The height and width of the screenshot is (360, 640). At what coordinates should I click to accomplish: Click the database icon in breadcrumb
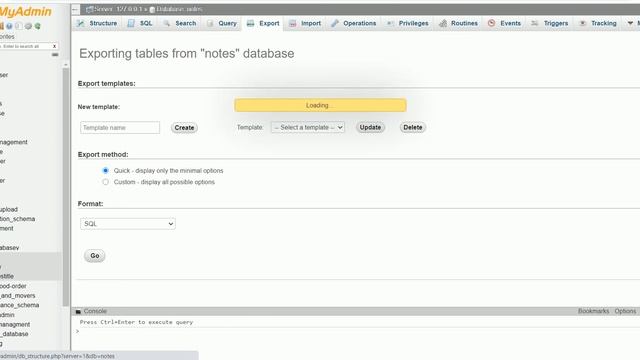(x=152, y=9)
